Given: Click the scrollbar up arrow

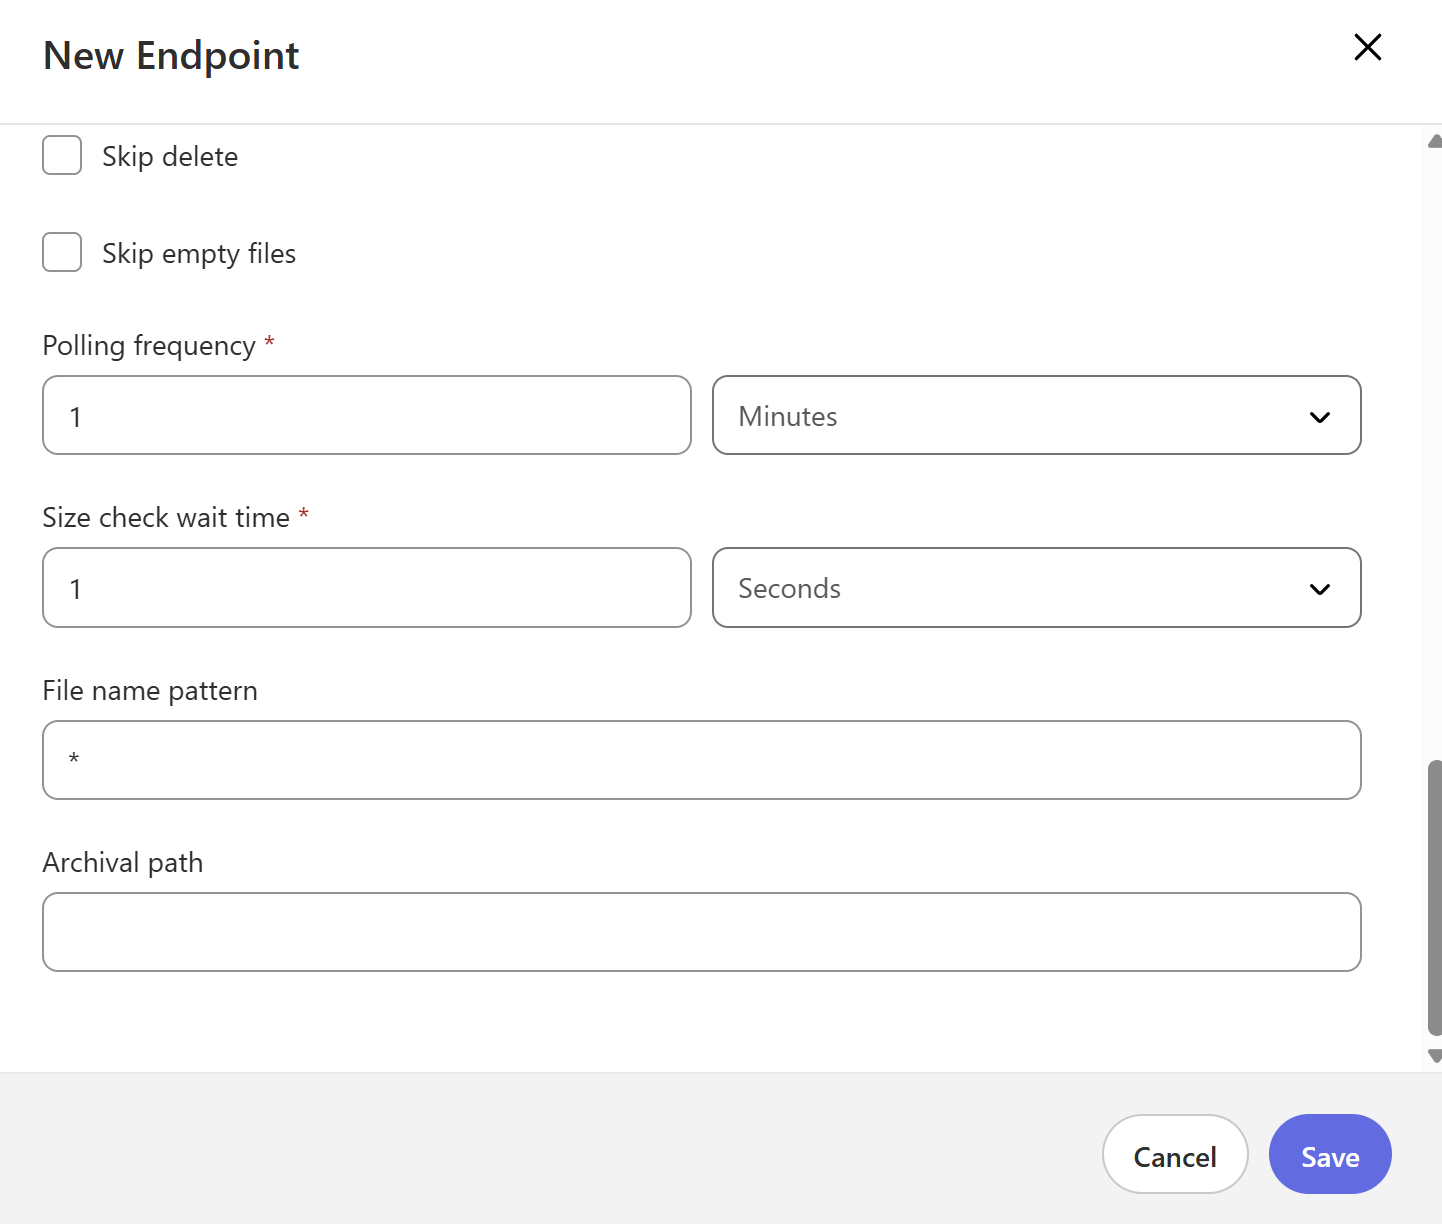Looking at the screenshot, I should (1435, 141).
